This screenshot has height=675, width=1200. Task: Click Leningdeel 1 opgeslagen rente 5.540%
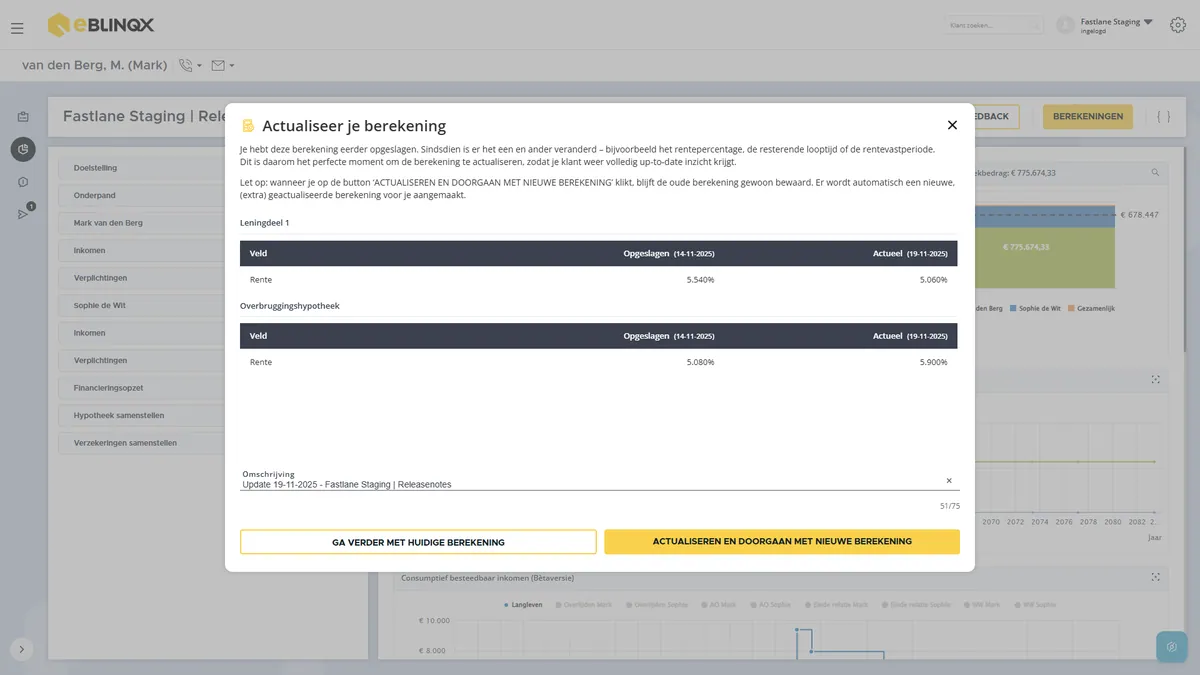coord(700,280)
